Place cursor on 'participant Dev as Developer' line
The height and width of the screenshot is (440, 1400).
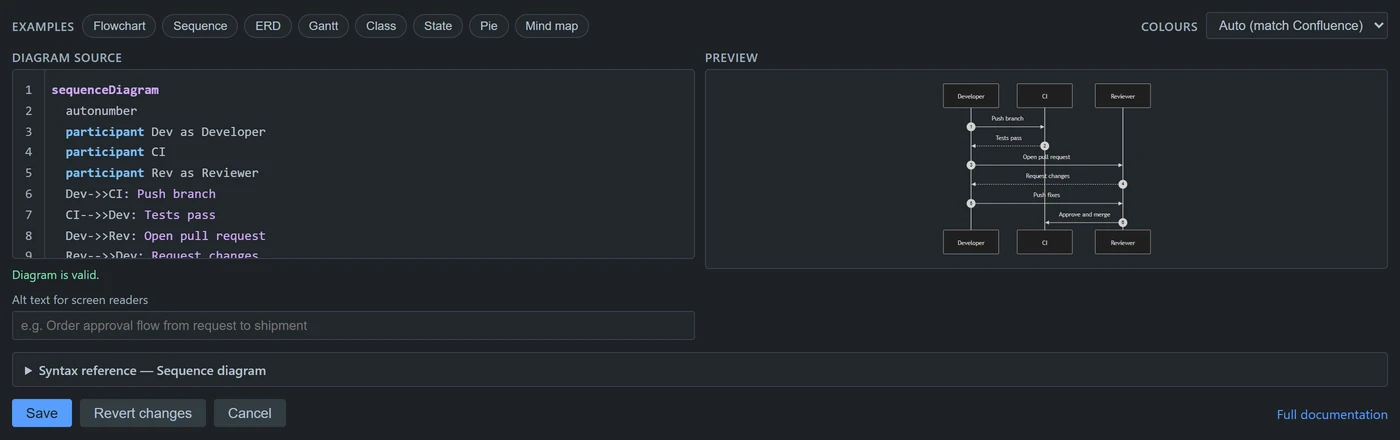coord(166,132)
